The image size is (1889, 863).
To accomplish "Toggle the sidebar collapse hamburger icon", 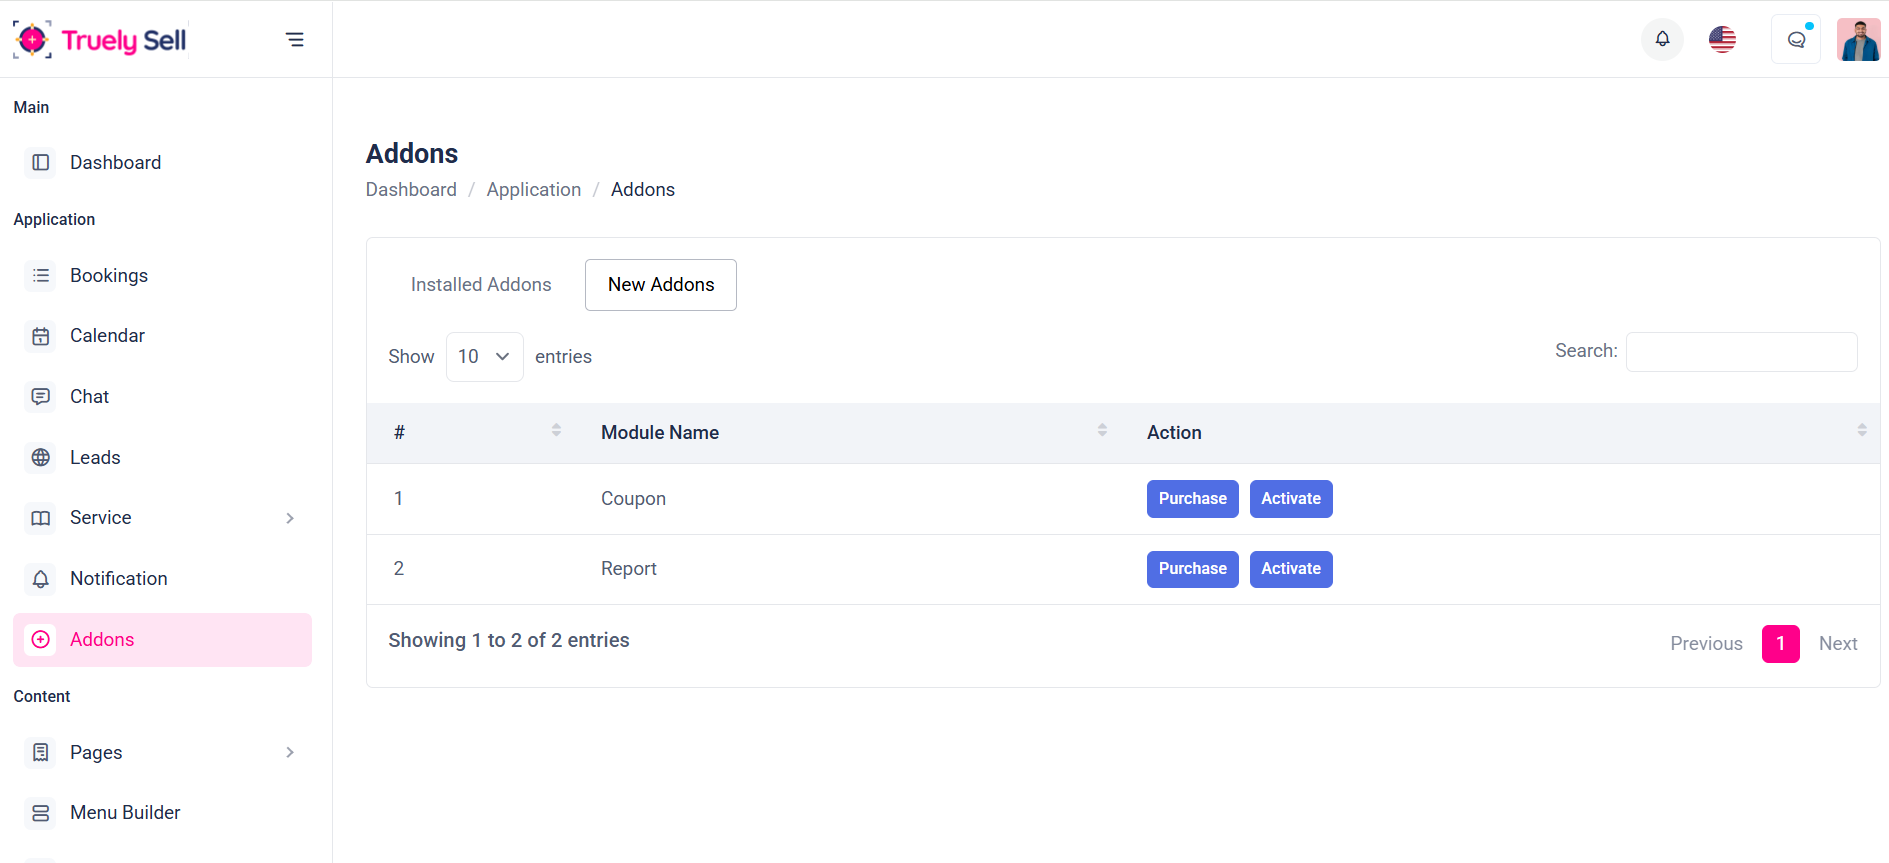I will pos(294,40).
